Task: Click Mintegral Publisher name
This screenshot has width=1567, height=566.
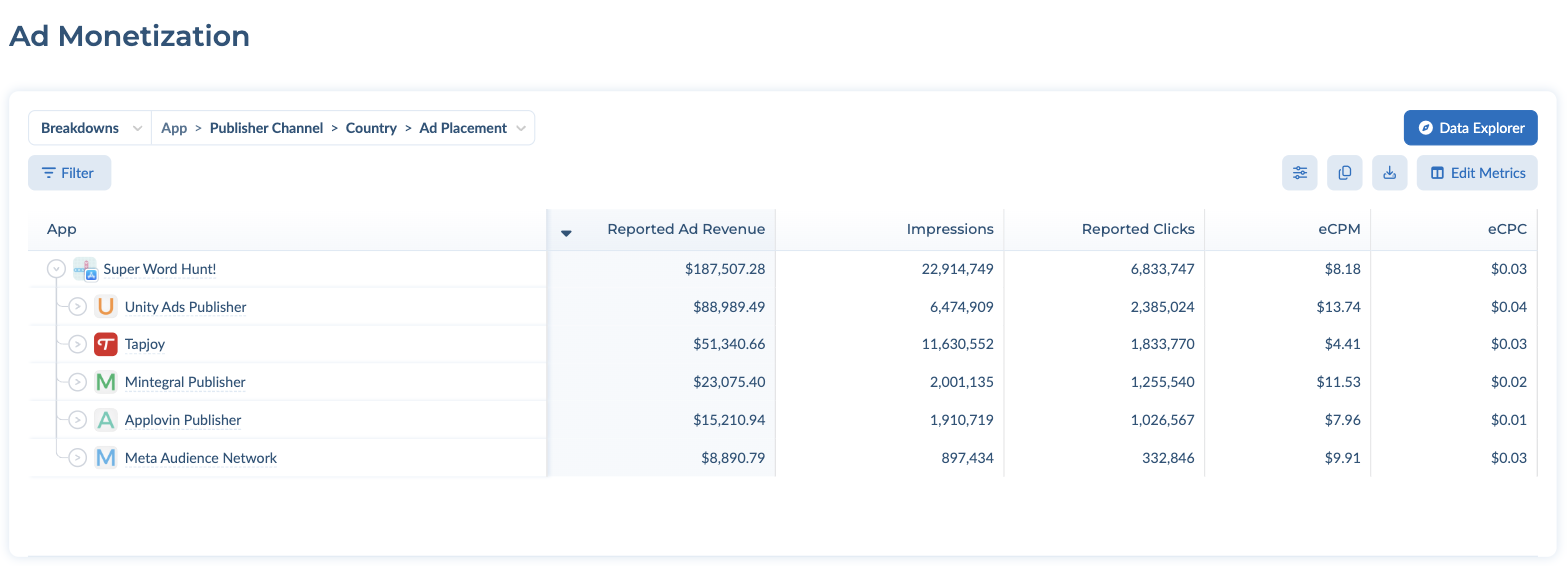Action: point(185,382)
